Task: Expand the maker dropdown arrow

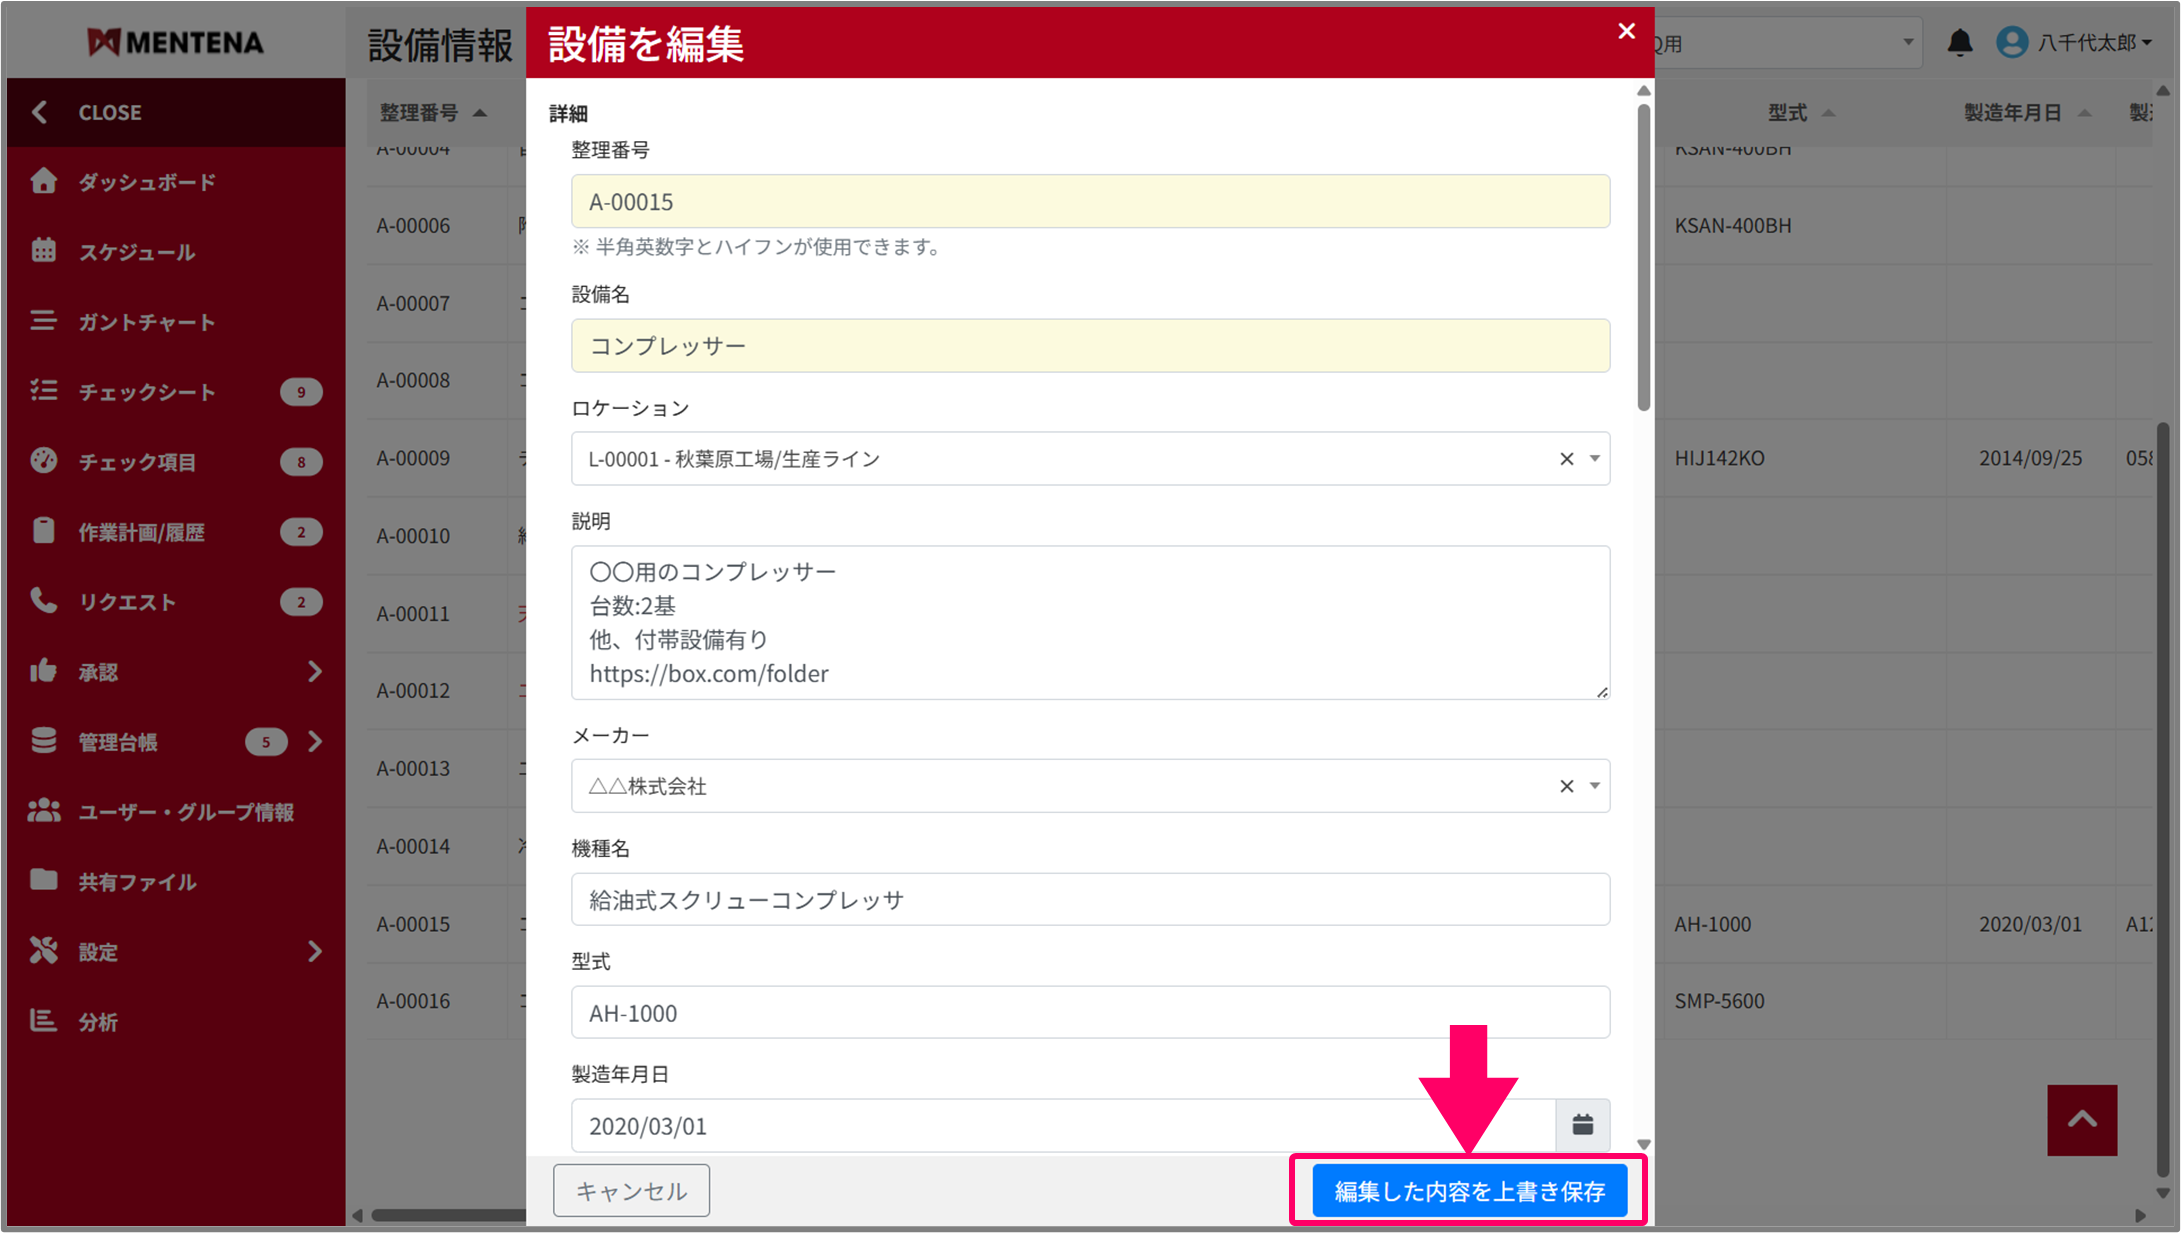Action: [x=1595, y=786]
